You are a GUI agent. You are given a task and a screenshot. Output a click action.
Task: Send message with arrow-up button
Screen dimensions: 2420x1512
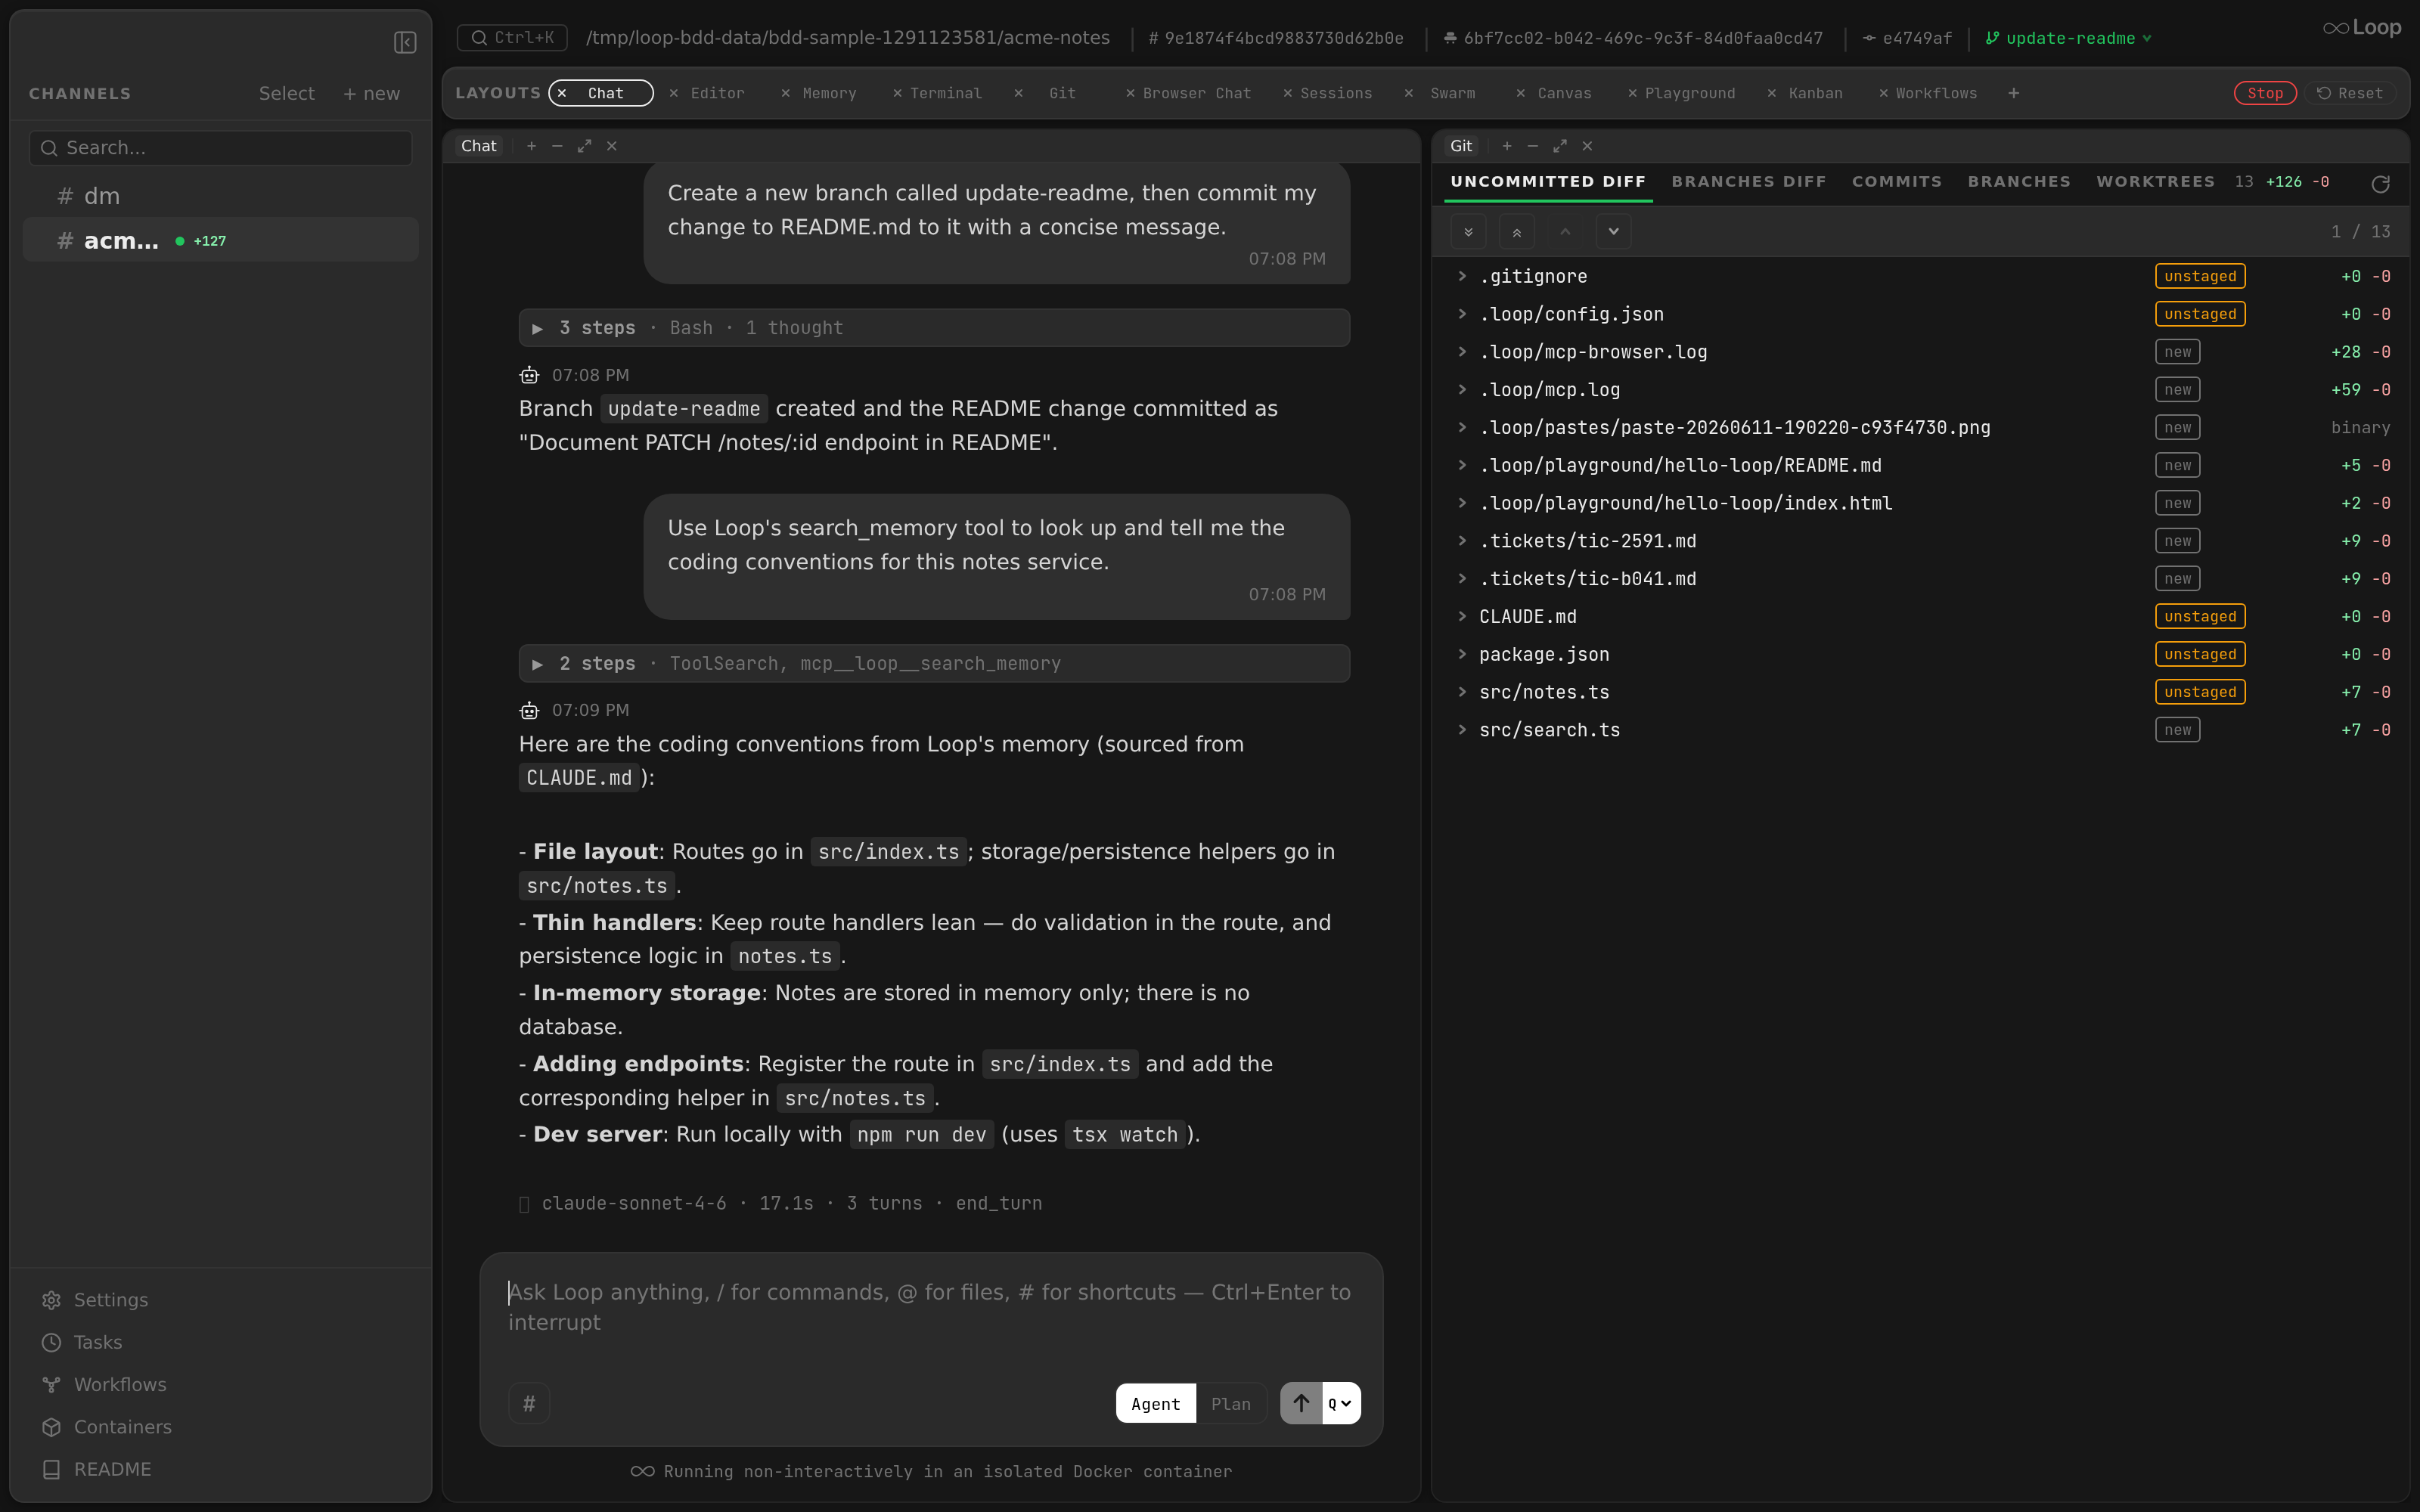[x=1301, y=1403]
